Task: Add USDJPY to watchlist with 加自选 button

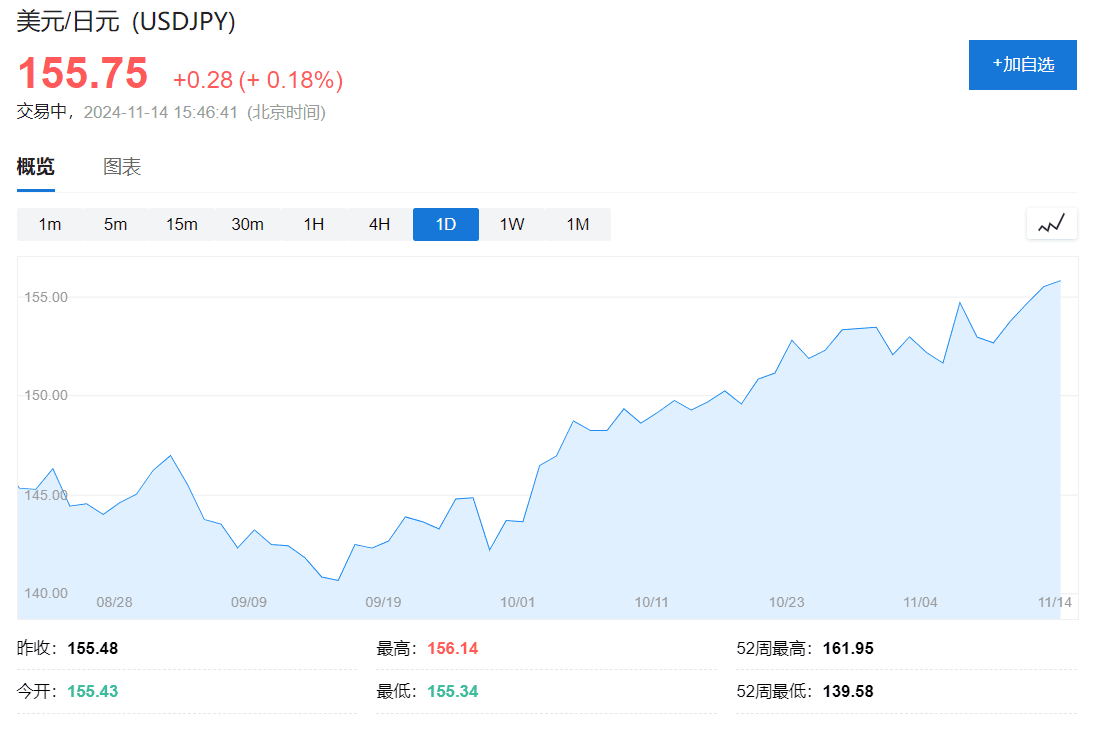Action: click(1023, 65)
